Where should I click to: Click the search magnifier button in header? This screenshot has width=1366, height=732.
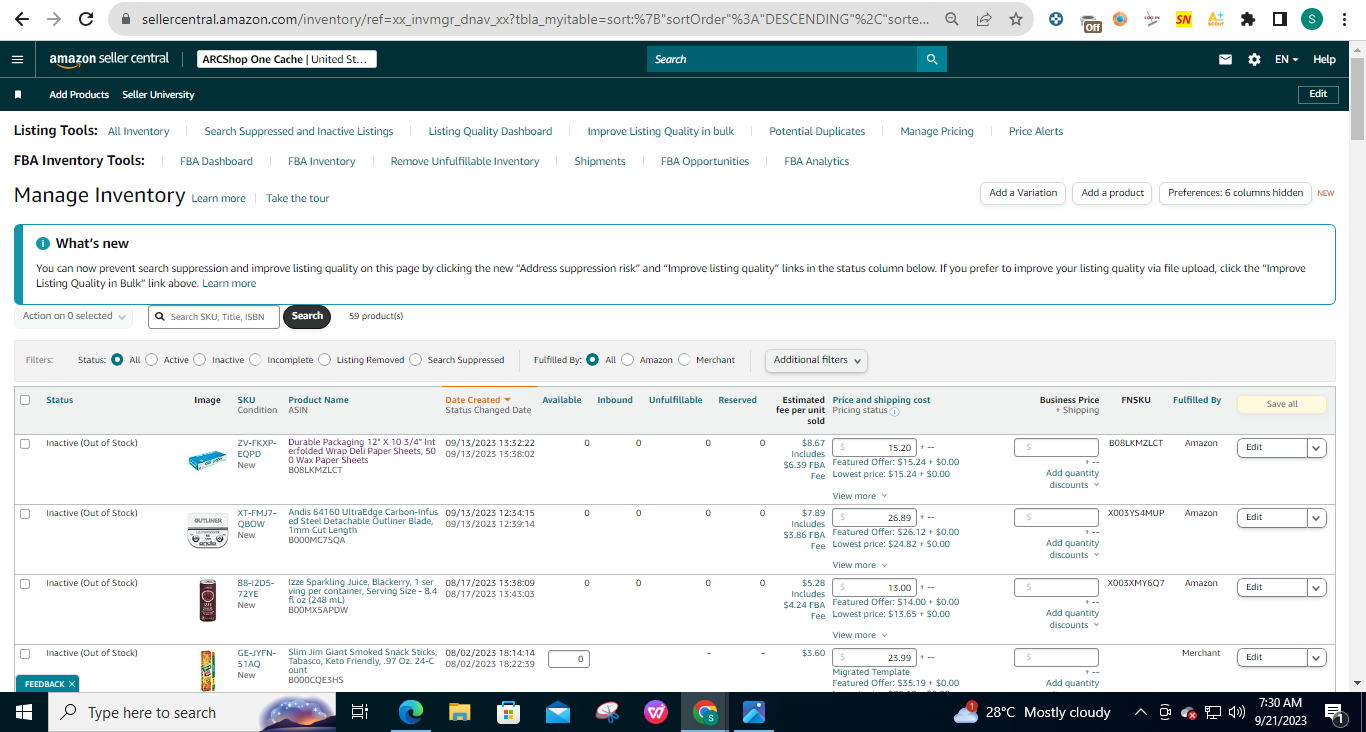[932, 59]
